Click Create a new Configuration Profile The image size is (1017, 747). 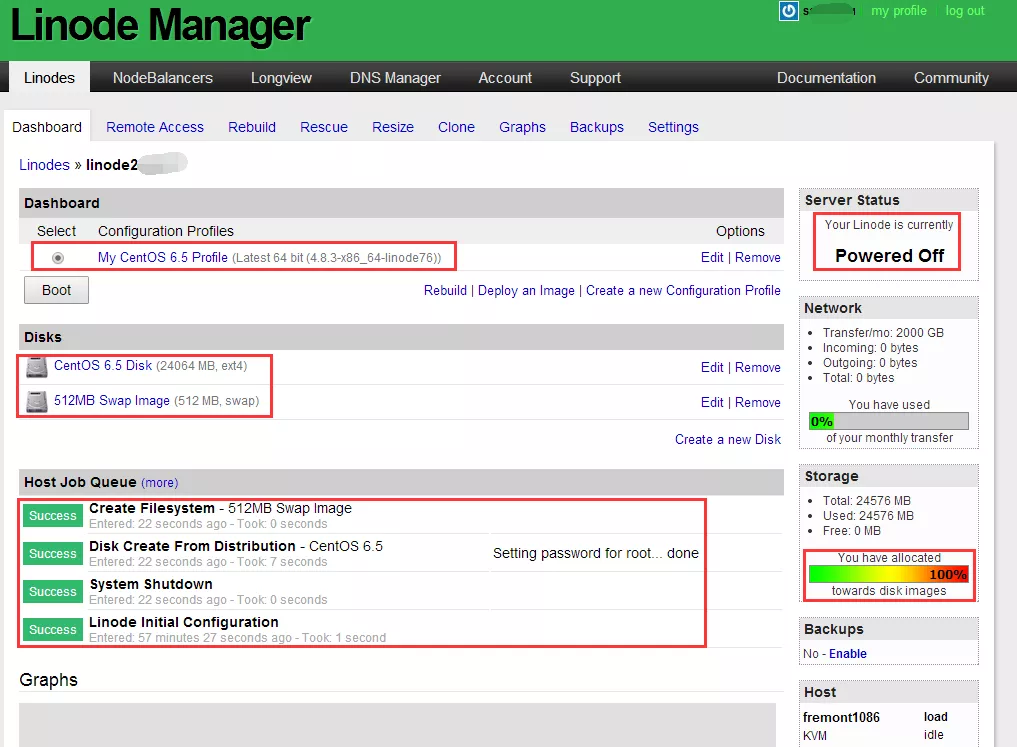click(x=683, y=290)
